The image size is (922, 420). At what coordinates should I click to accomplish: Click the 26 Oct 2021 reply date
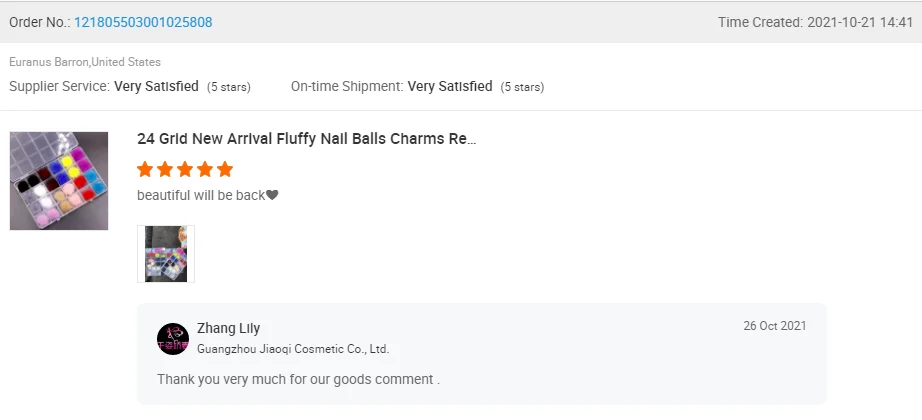click(x=774, y=326)
